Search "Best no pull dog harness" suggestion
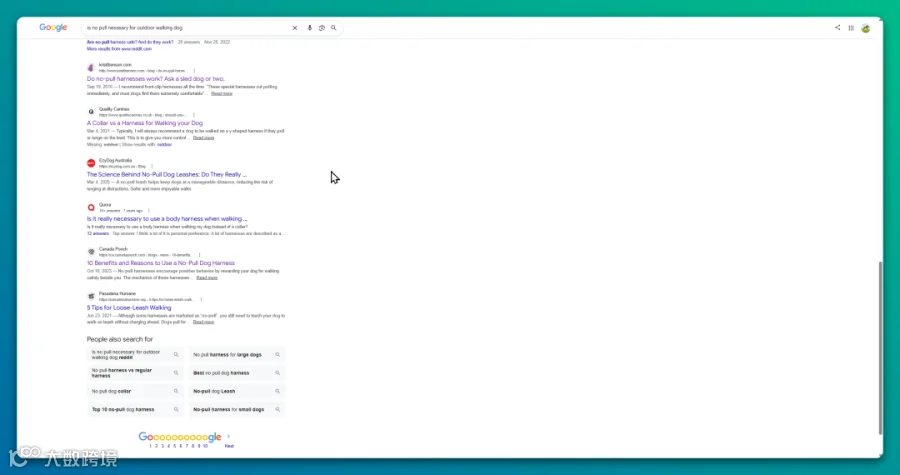 tap(237, 373)
